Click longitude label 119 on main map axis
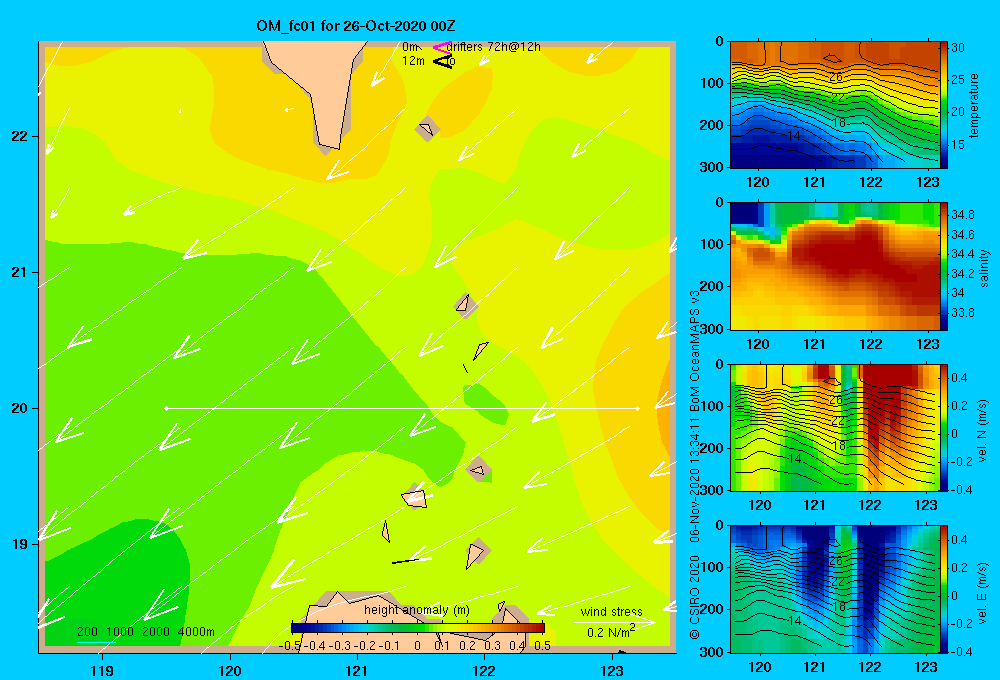 [x=102, y=671]
